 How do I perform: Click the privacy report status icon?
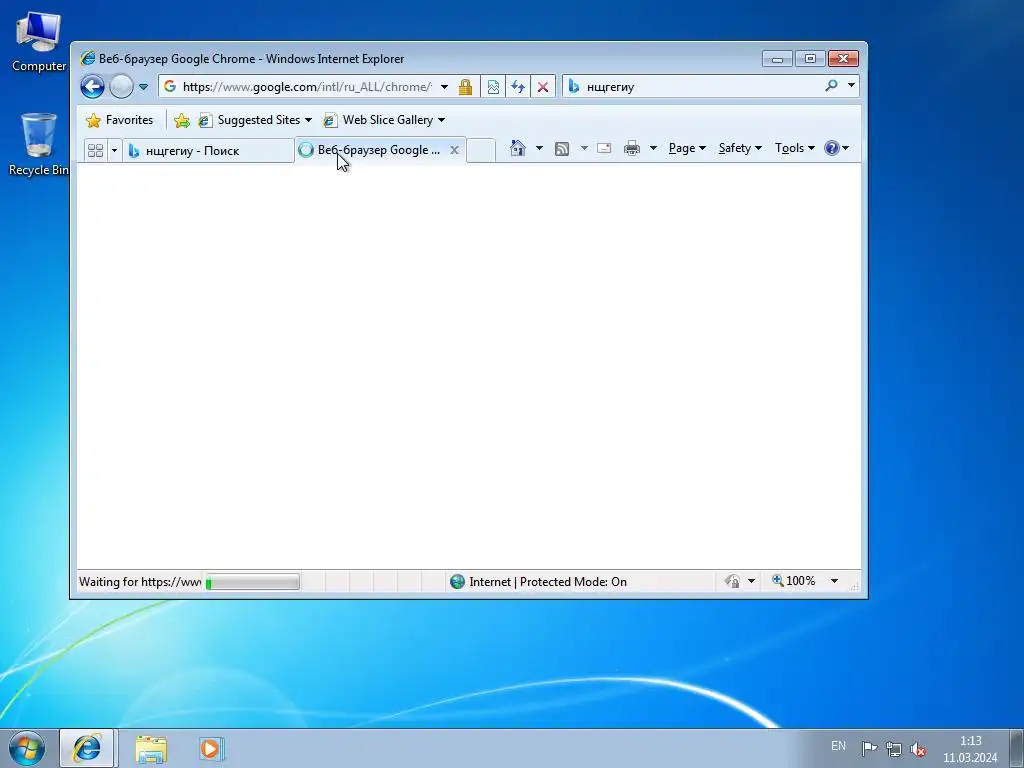pos(732,581)
